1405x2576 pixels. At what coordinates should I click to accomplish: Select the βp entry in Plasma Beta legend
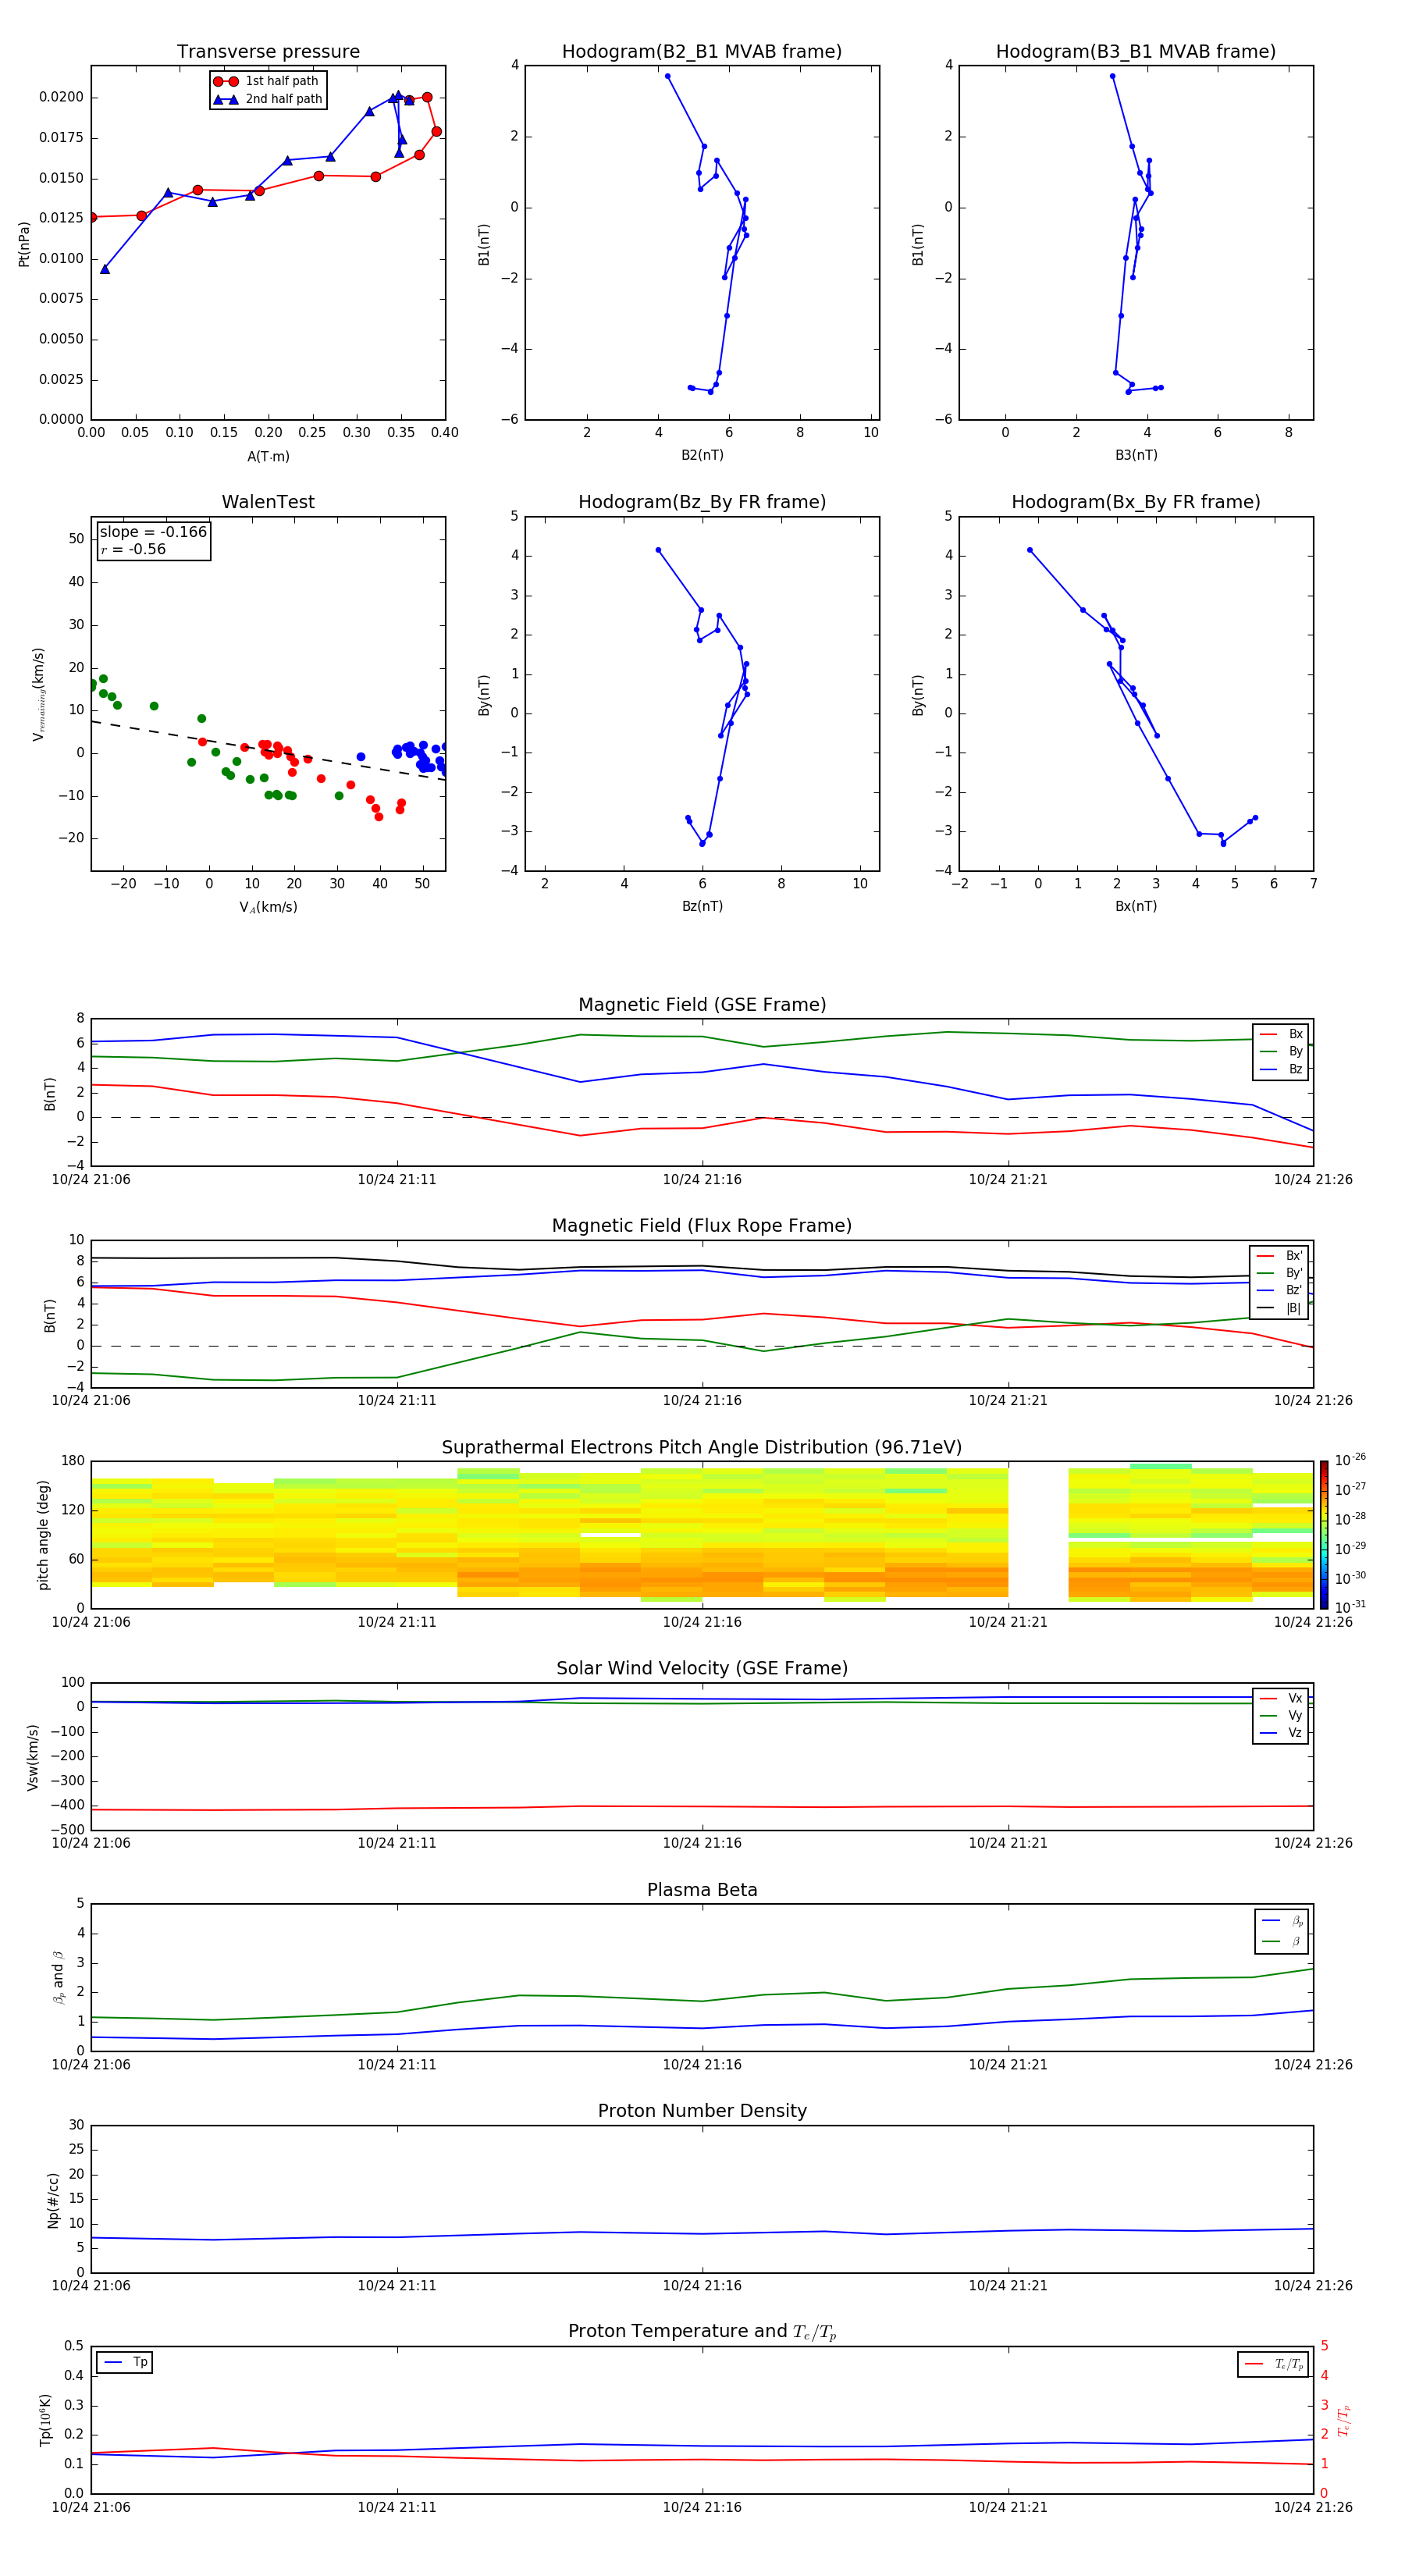[x=1282, y=1921]
